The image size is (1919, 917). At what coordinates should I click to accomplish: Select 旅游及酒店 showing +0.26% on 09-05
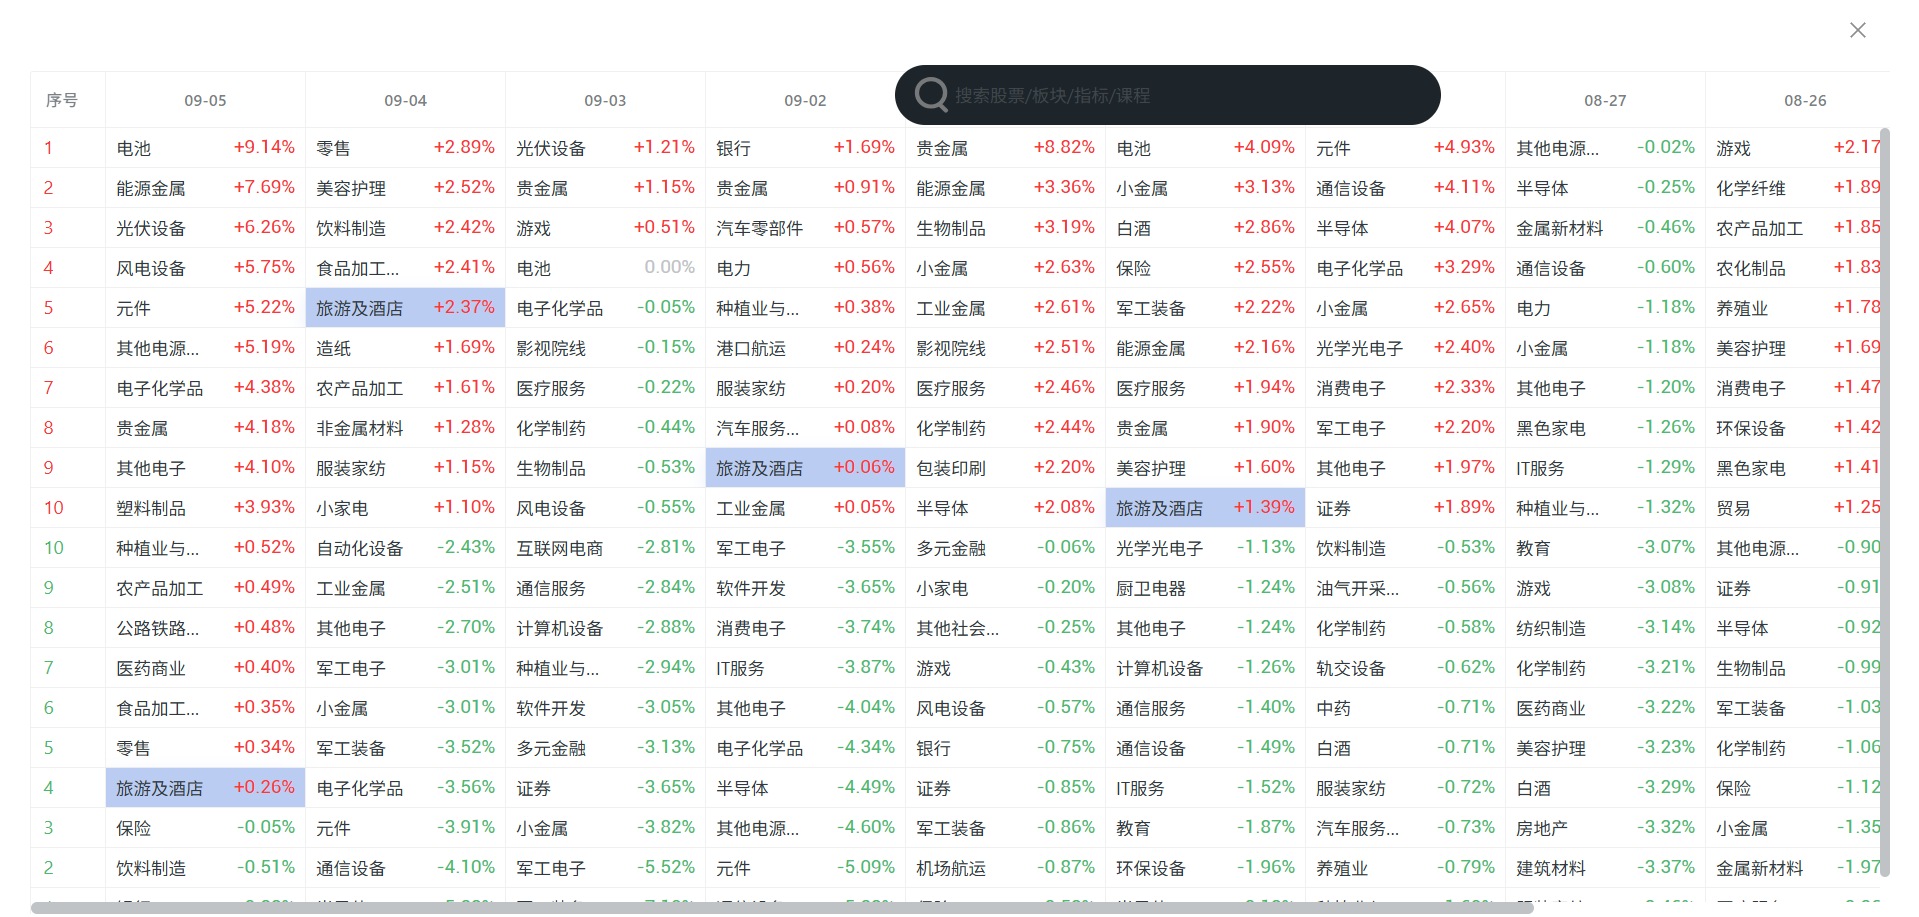click(x=160, y=788)
